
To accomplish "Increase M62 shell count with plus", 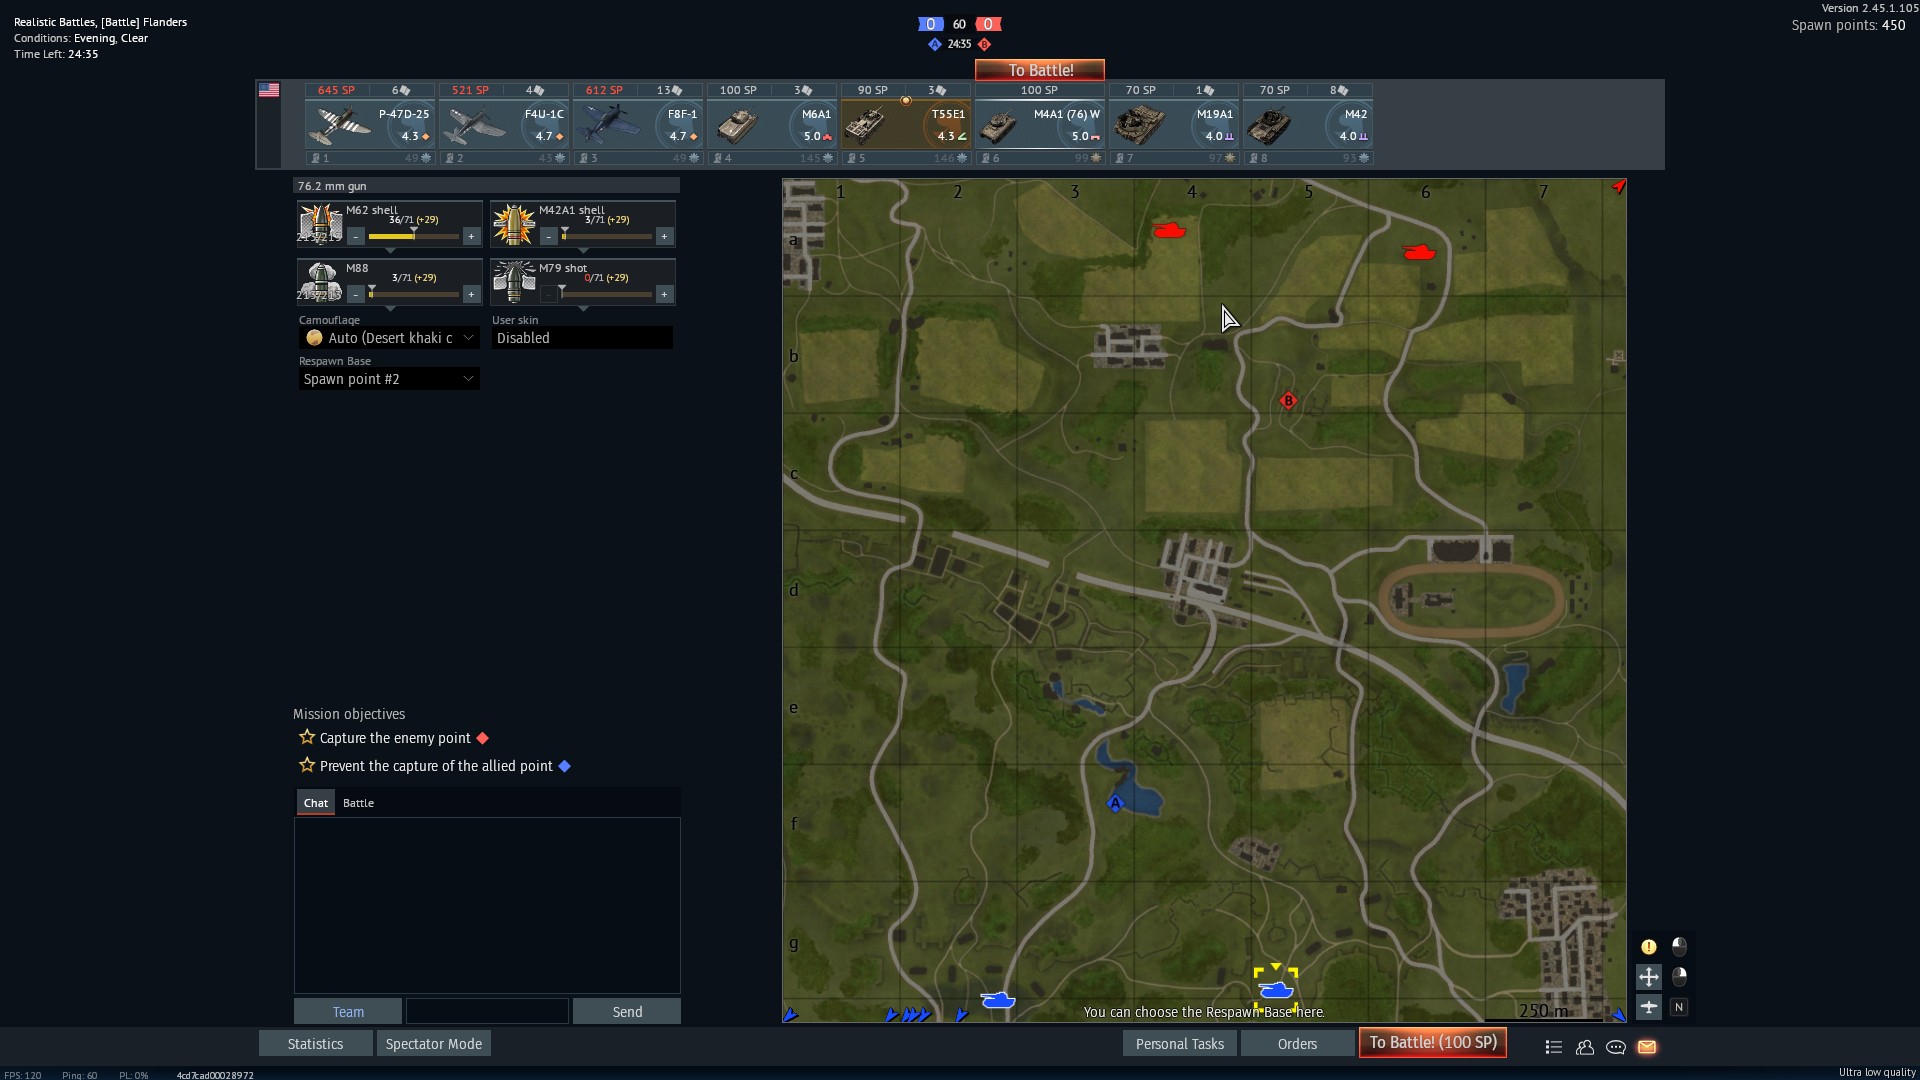I will pyautogui.click(x=471, y=237).
